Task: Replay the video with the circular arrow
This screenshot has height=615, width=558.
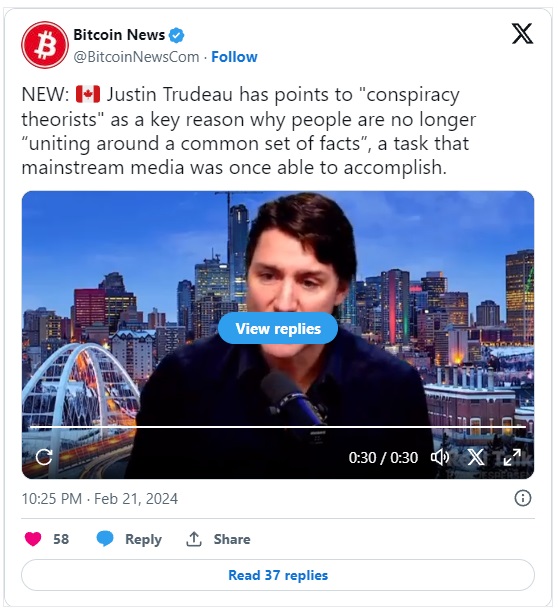Action: 44,457
